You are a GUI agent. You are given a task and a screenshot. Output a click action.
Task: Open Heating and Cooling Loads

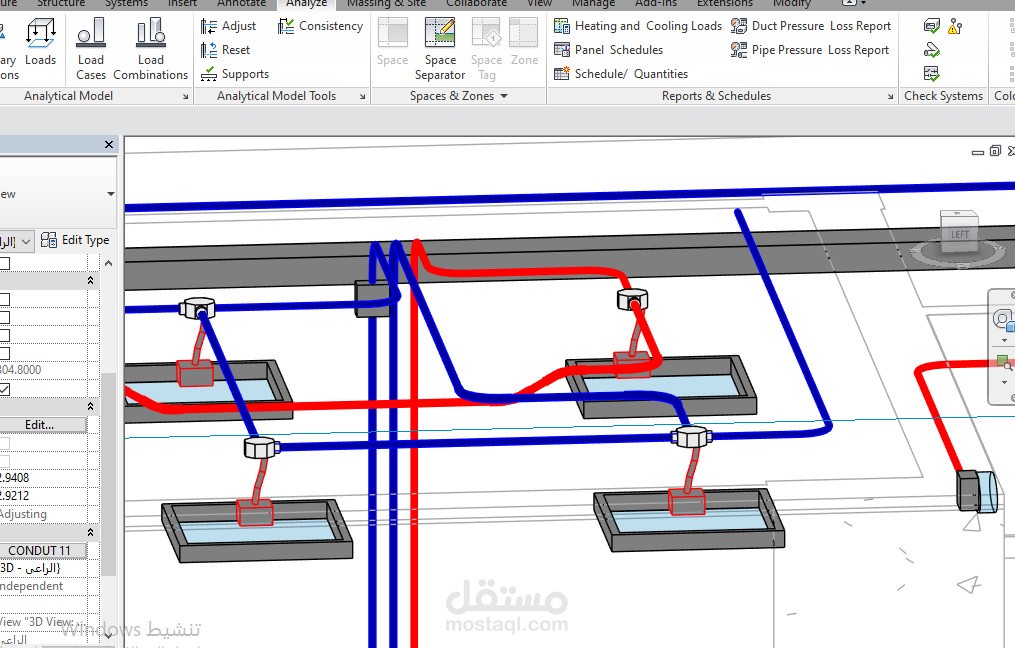(x=638, y=26)
